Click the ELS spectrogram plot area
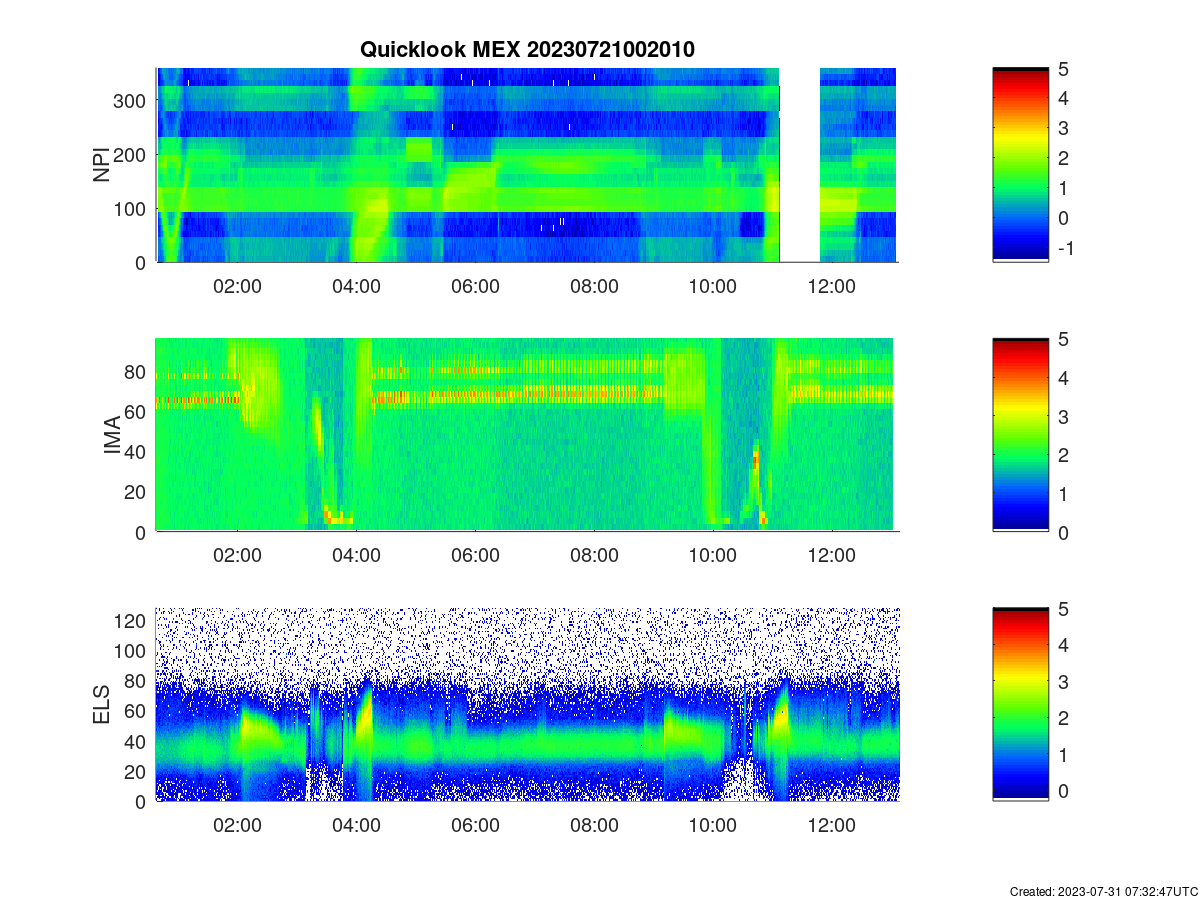Screen dimensions: 1200x900 526,704
